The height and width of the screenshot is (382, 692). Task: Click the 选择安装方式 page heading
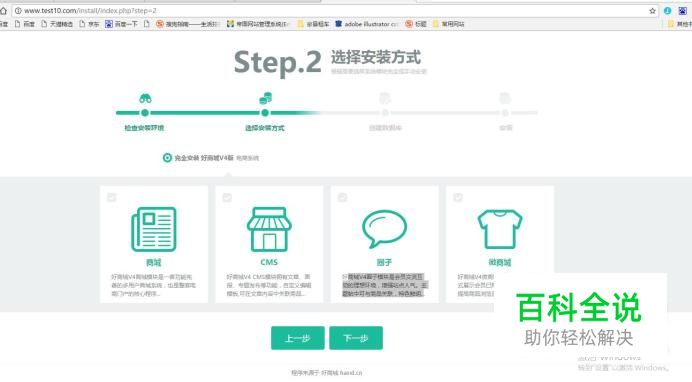tap(376, 57)
